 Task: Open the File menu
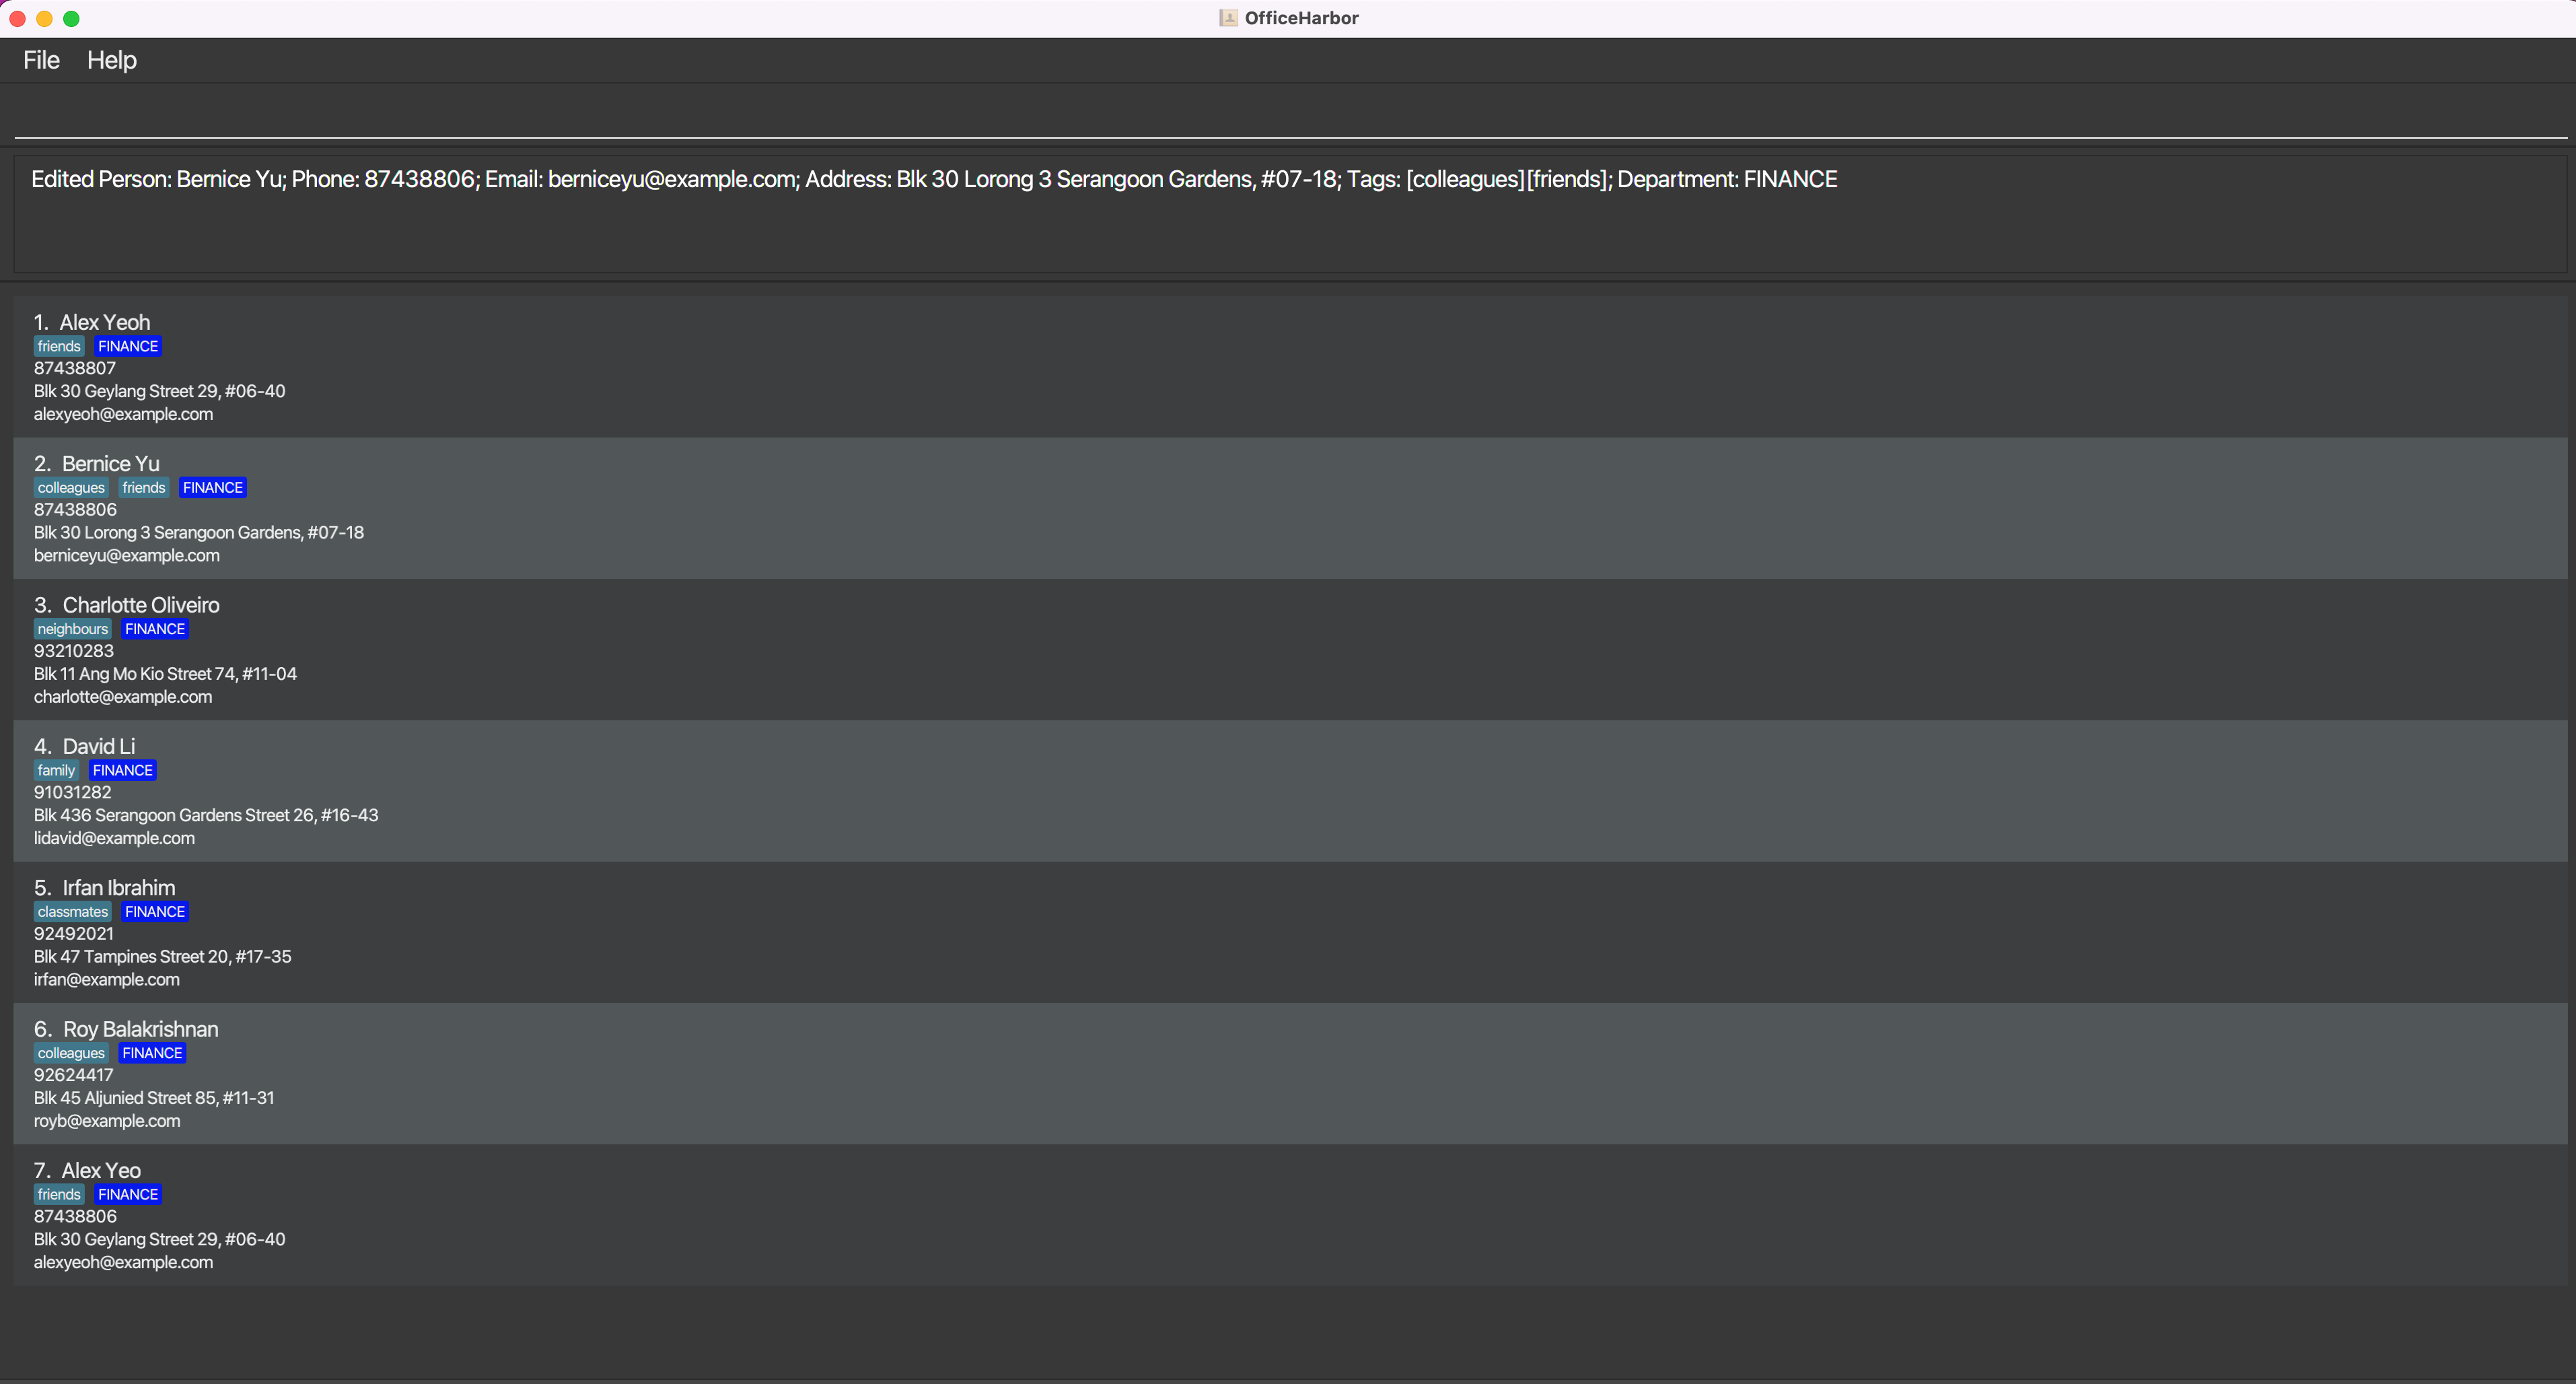(x=41, y=60)
